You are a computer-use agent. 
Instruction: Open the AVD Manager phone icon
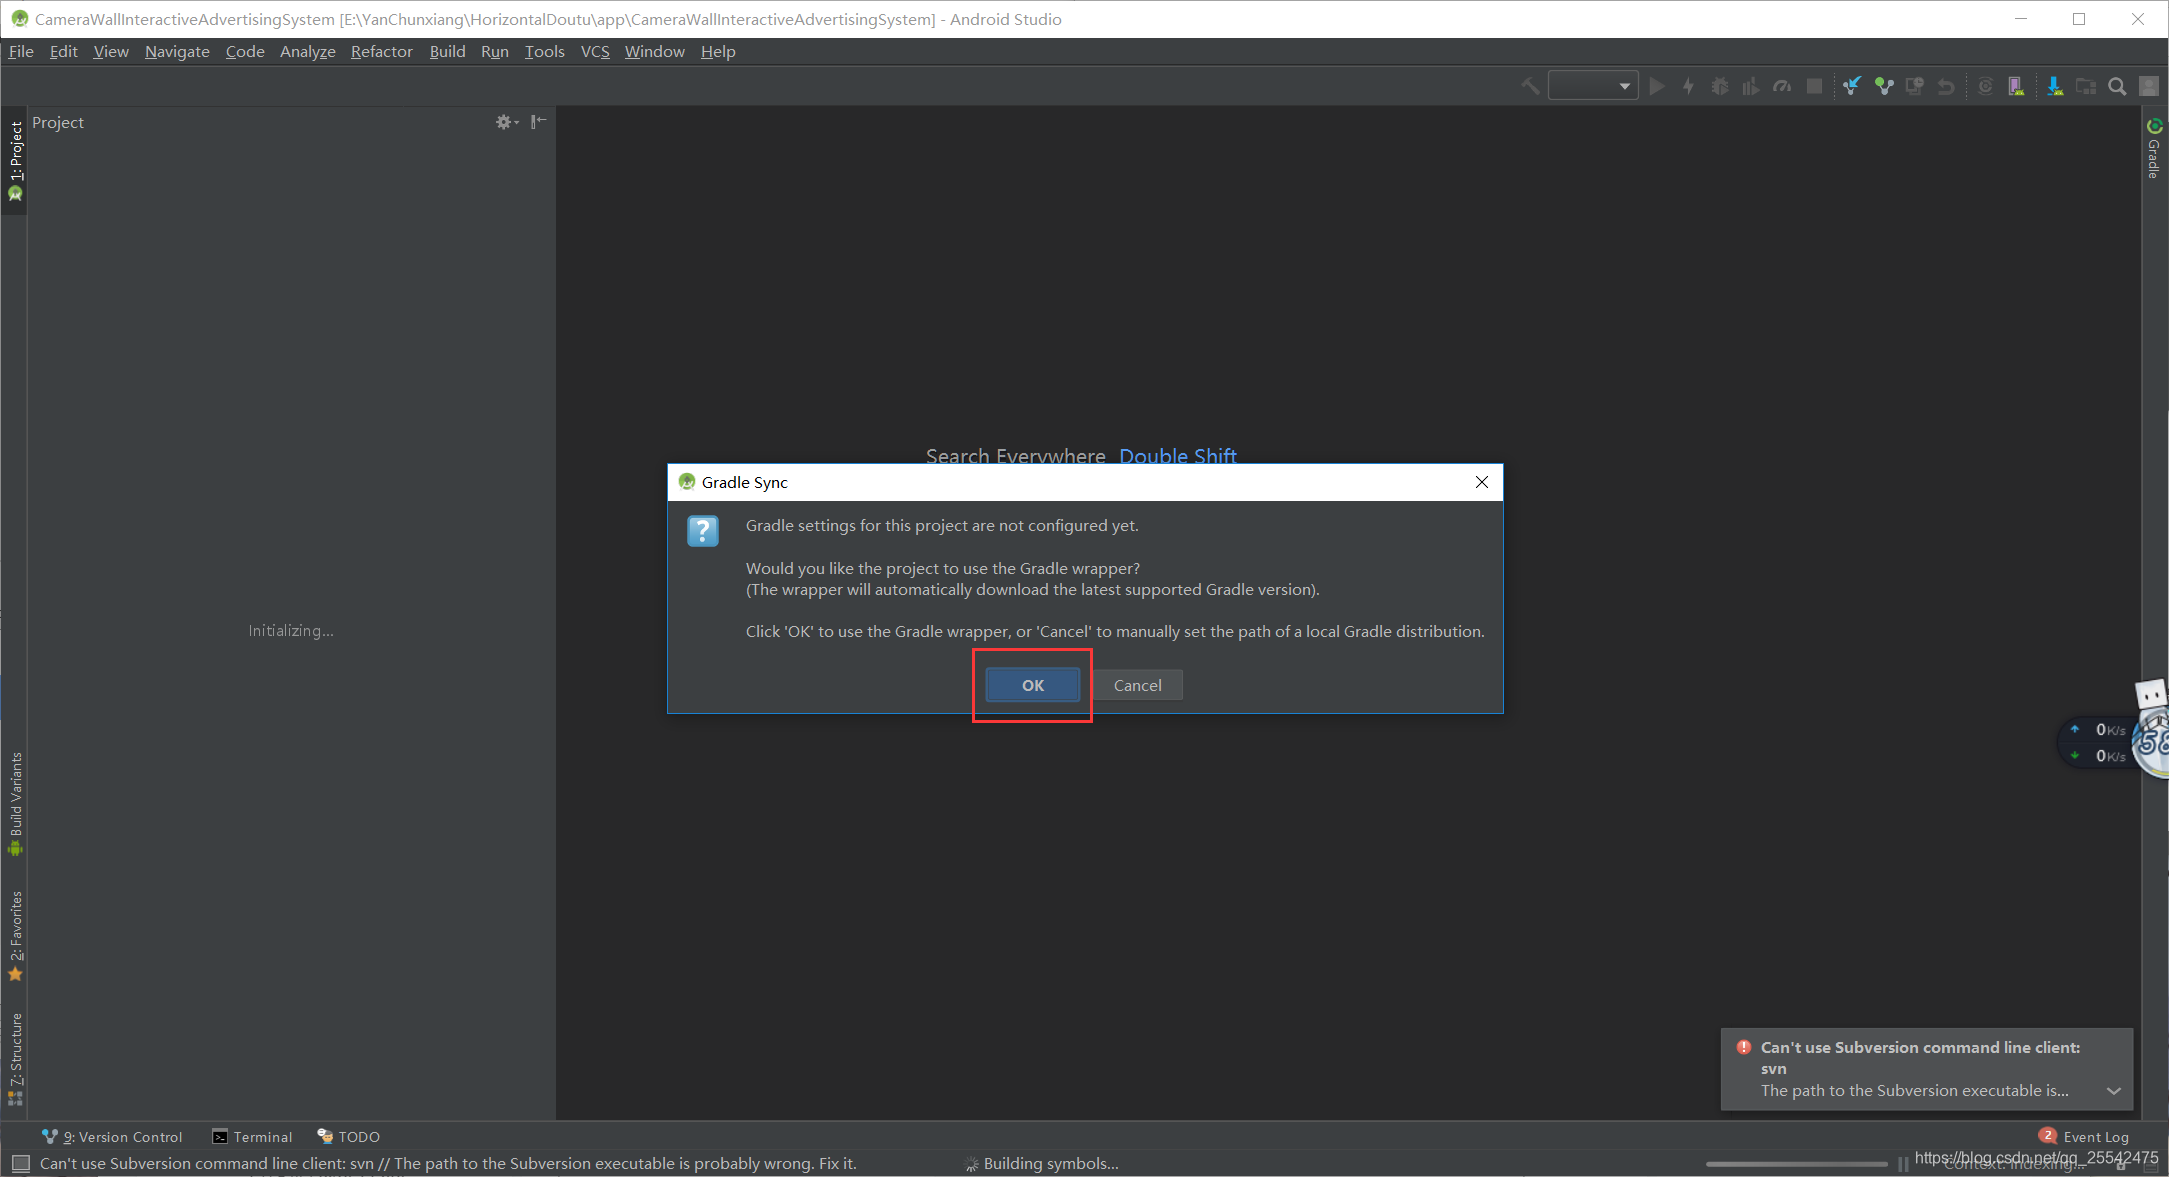point(2016,86)
